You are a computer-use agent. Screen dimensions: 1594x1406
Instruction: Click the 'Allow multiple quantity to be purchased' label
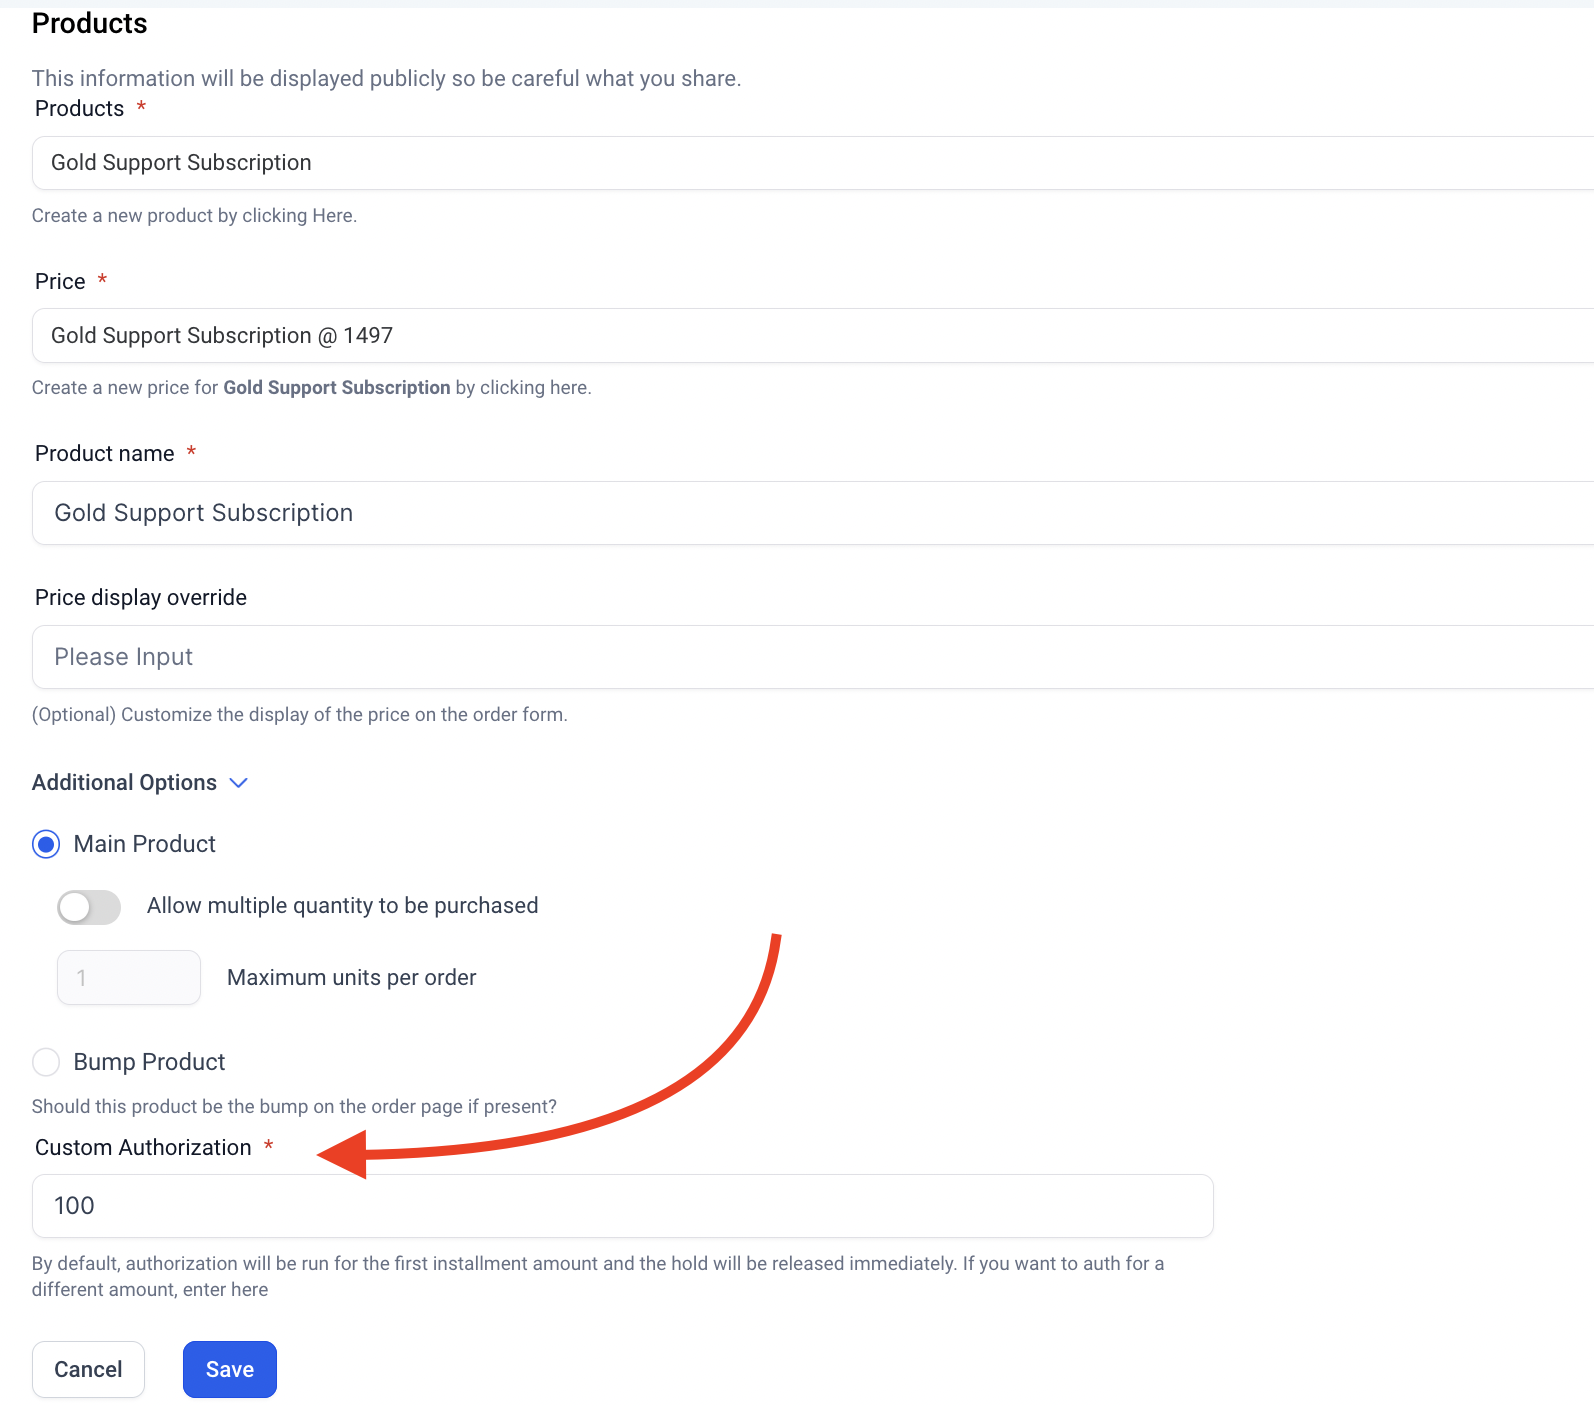pyautogui.click(x=342, y=906)
